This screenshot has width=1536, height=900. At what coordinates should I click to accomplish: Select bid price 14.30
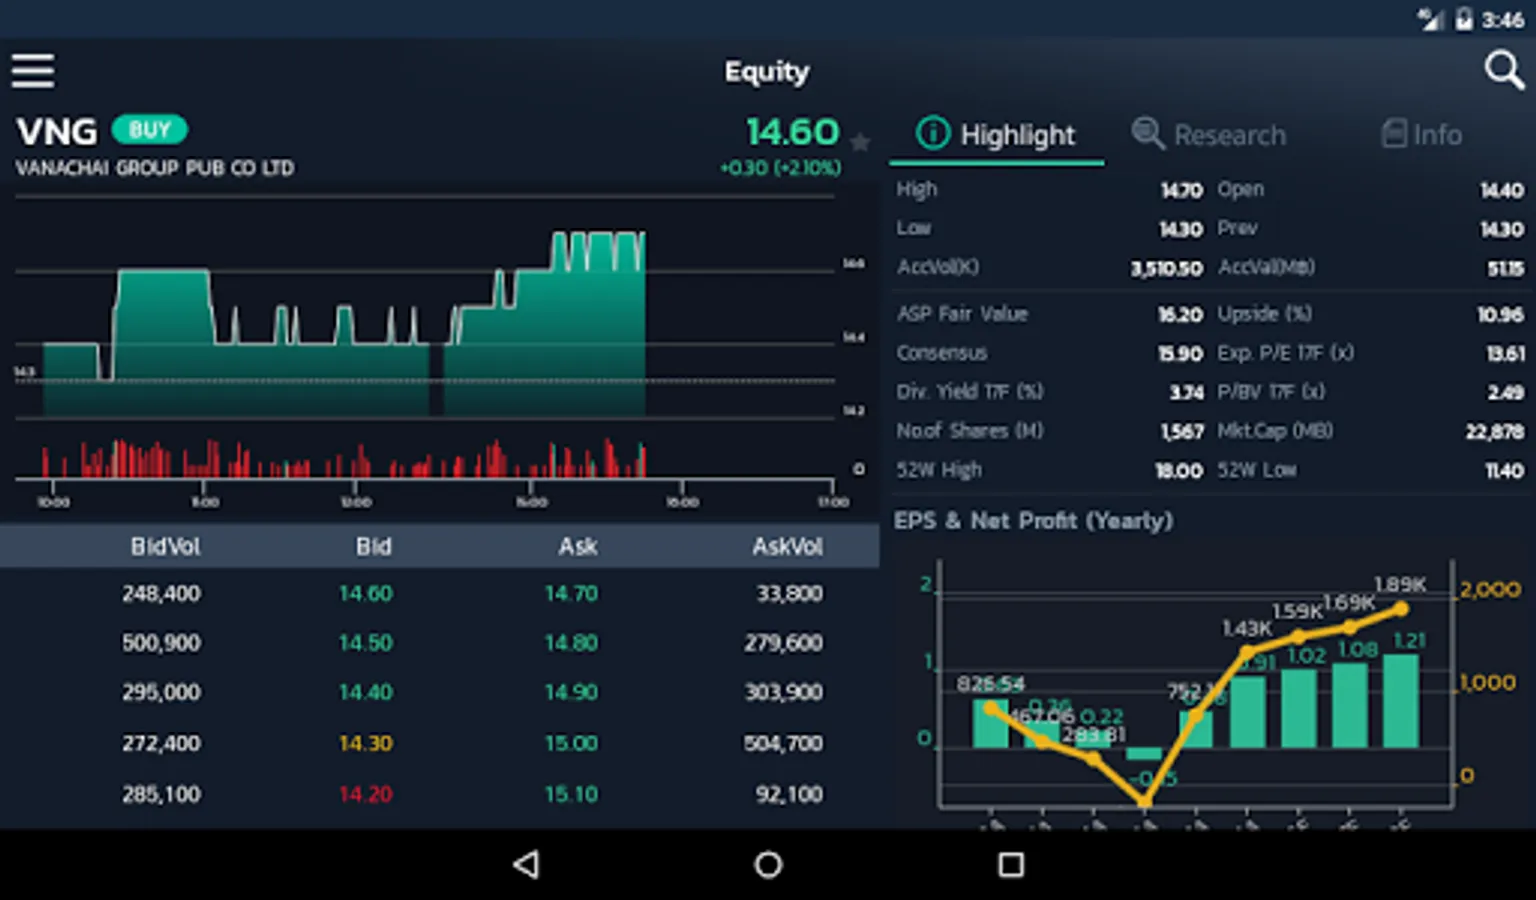tap(365, 743)
